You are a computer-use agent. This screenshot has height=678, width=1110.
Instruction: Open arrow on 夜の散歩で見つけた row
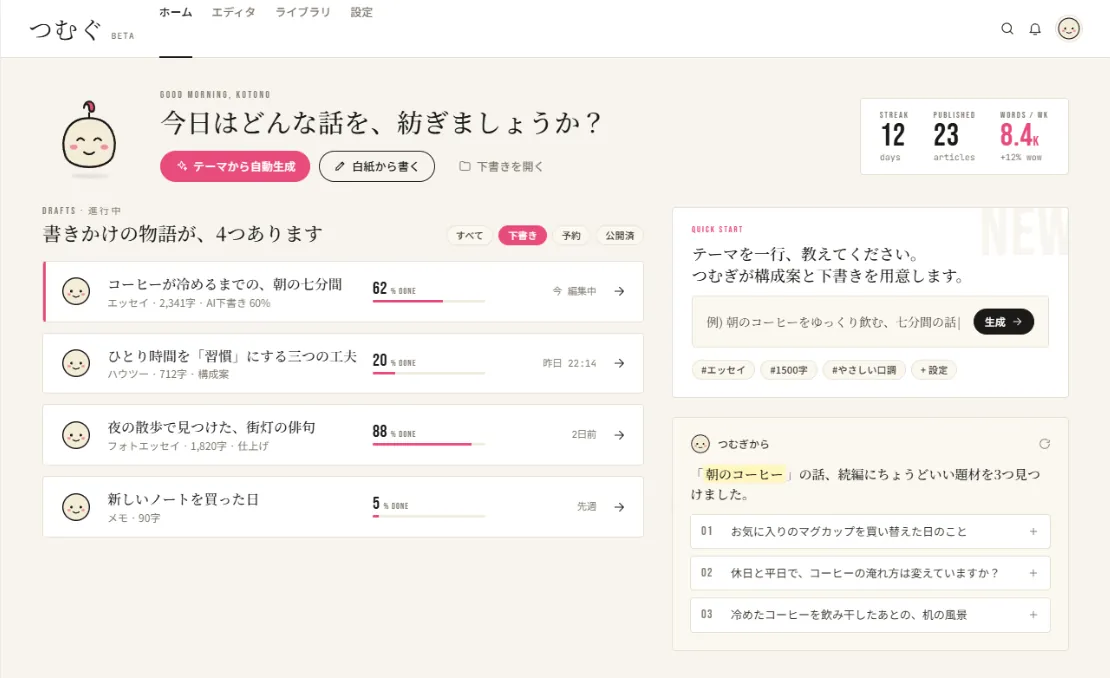coord(619,435)
